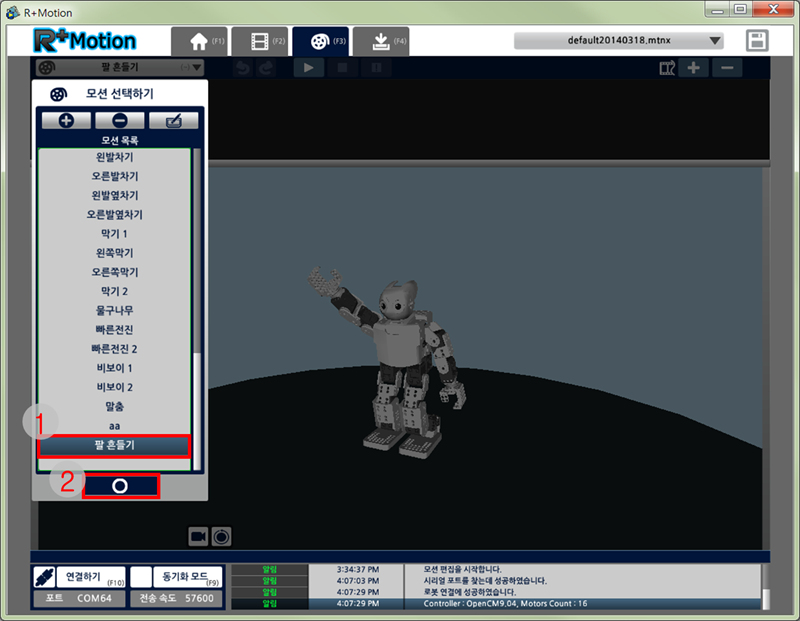Click the video camera icon below the viewport

click(x=198, y=537)
